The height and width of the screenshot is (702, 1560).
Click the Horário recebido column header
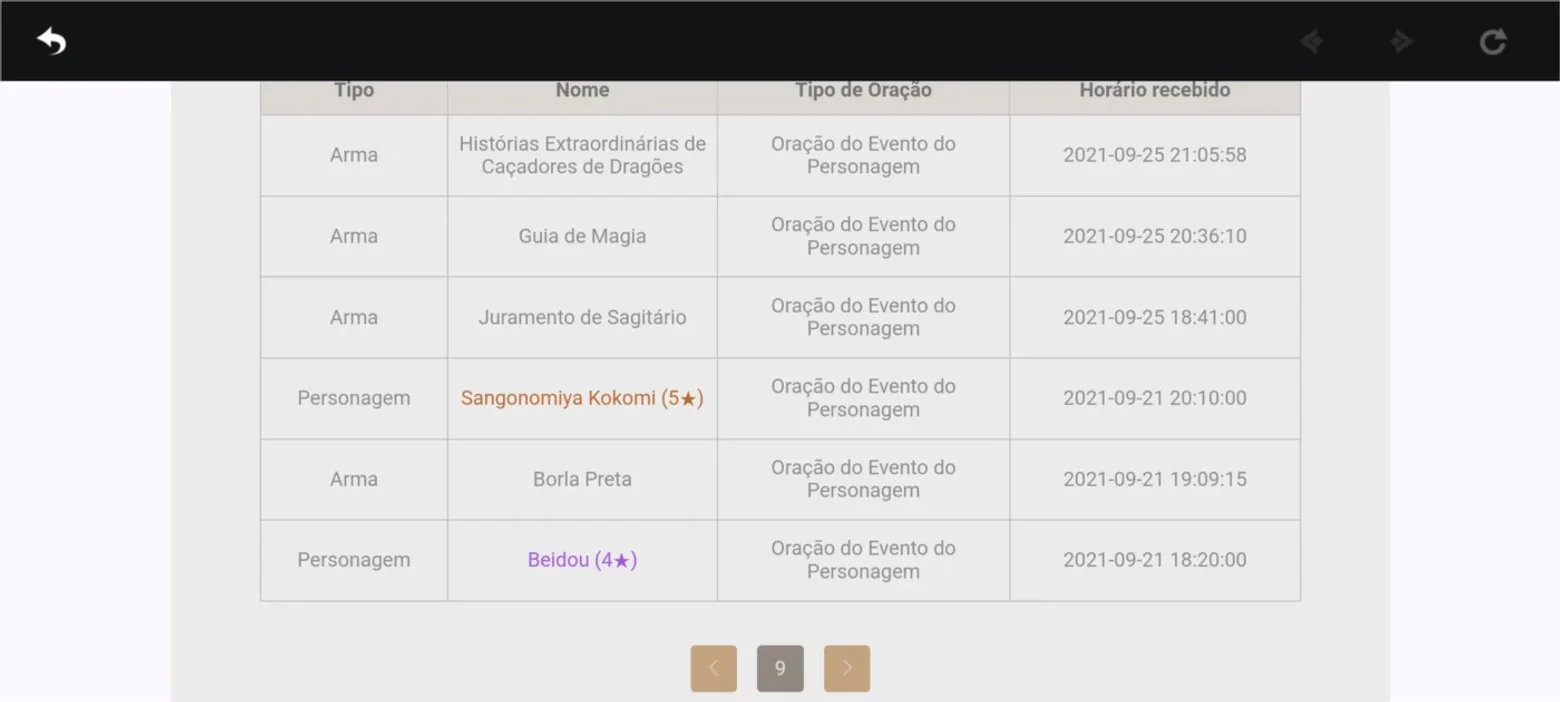(x=1155, y=90)
